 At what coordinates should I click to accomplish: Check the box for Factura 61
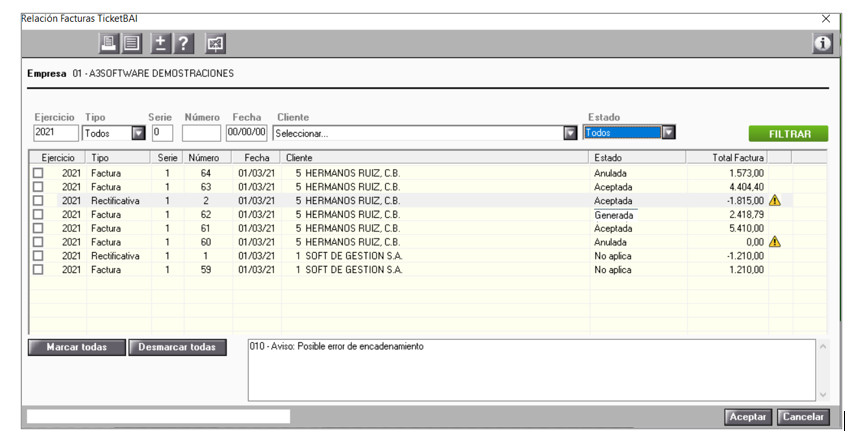(38, 228)
